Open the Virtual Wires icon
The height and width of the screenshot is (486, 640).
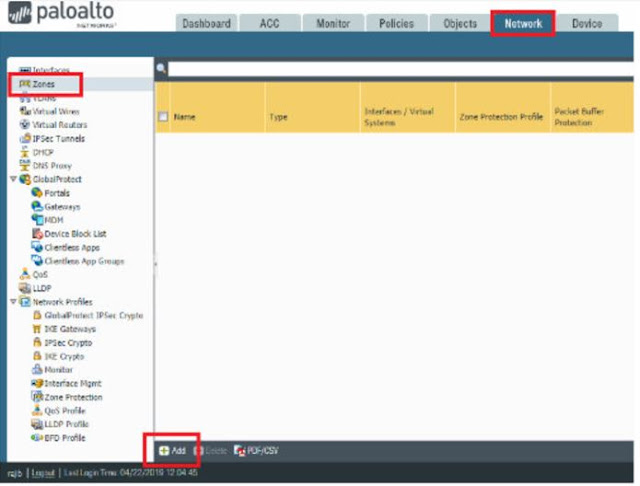25,111
